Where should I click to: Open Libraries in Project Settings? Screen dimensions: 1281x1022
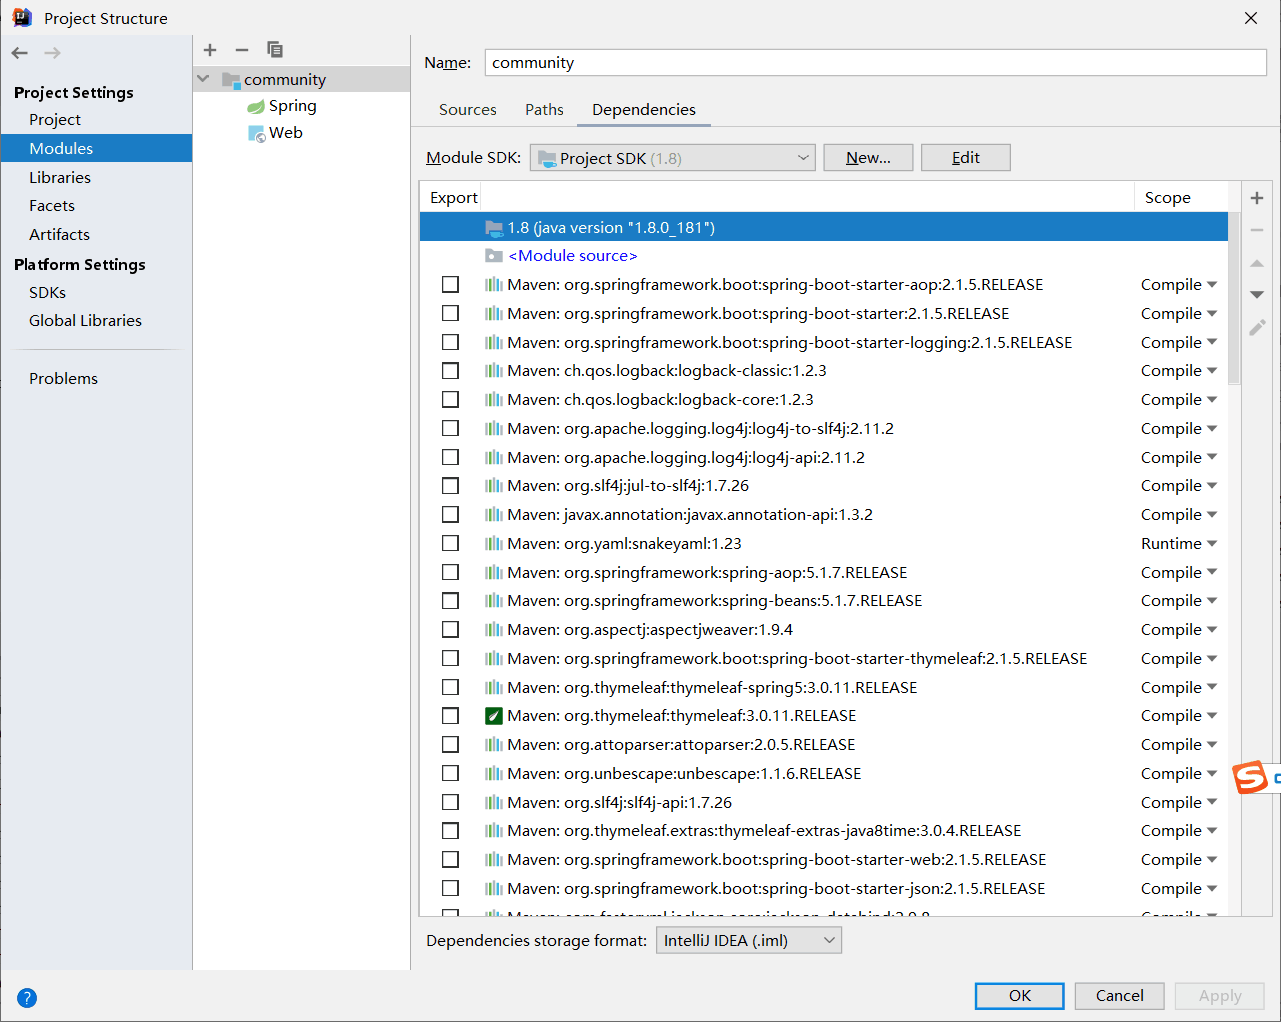pyautogui.click(x=60, y=178)
